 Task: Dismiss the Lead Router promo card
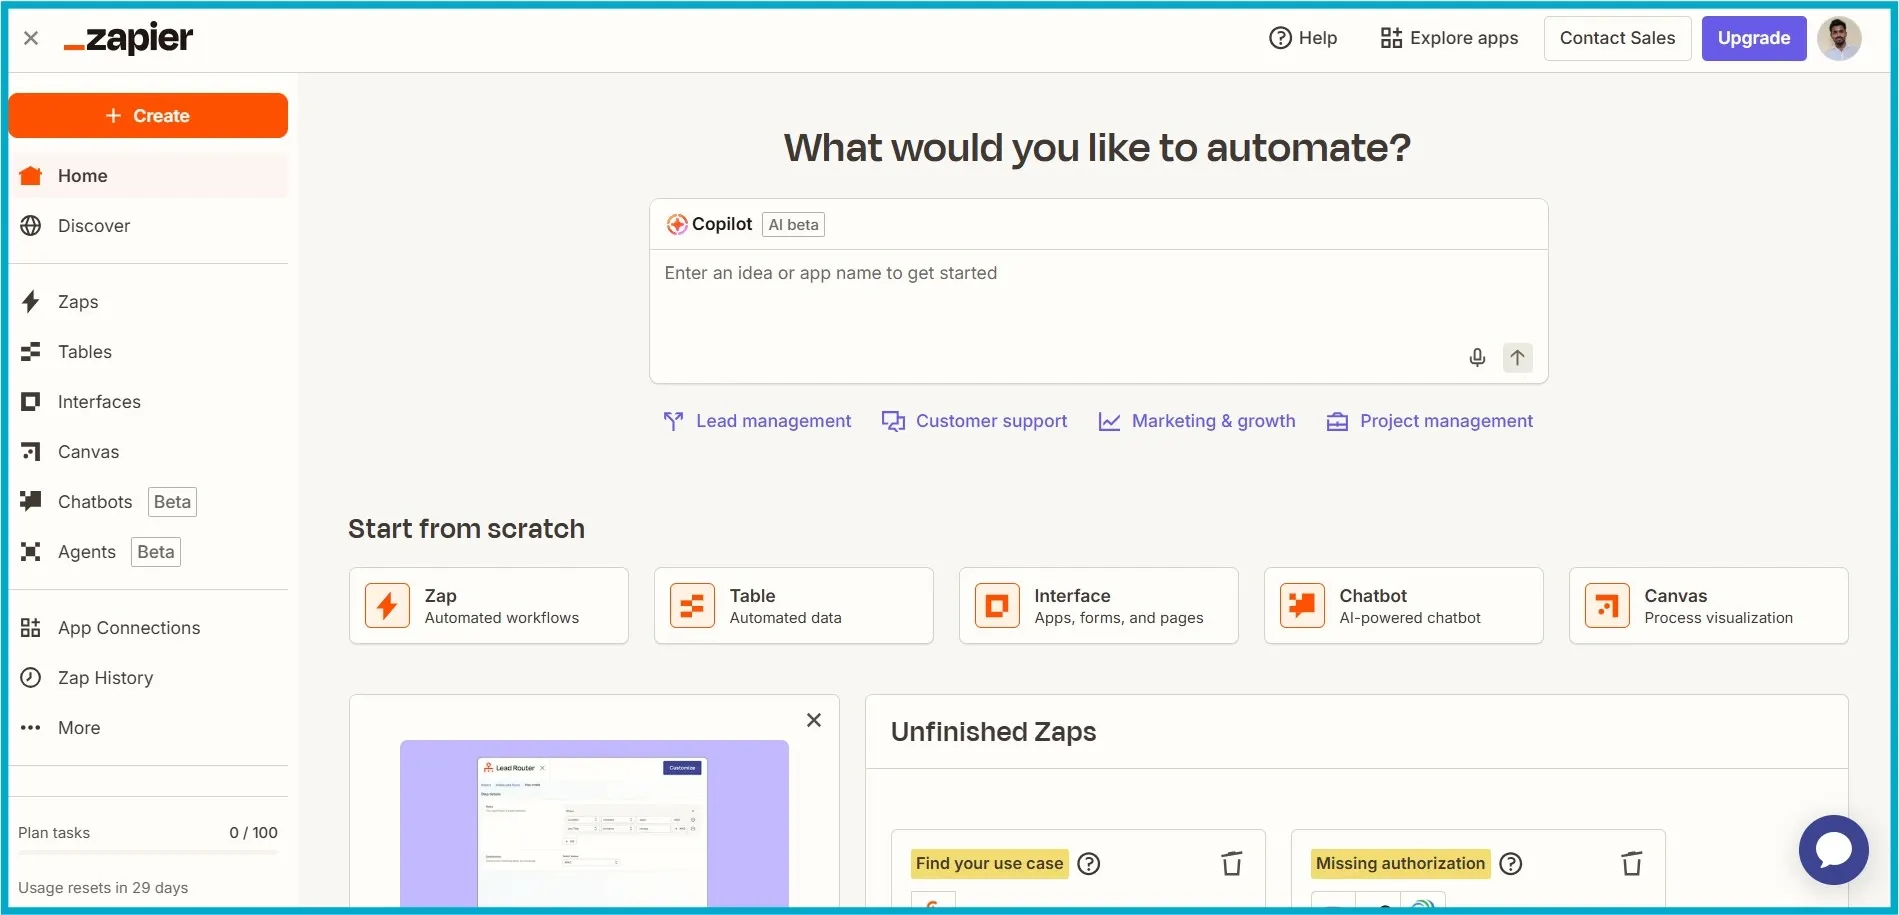[x=813, y=720]
